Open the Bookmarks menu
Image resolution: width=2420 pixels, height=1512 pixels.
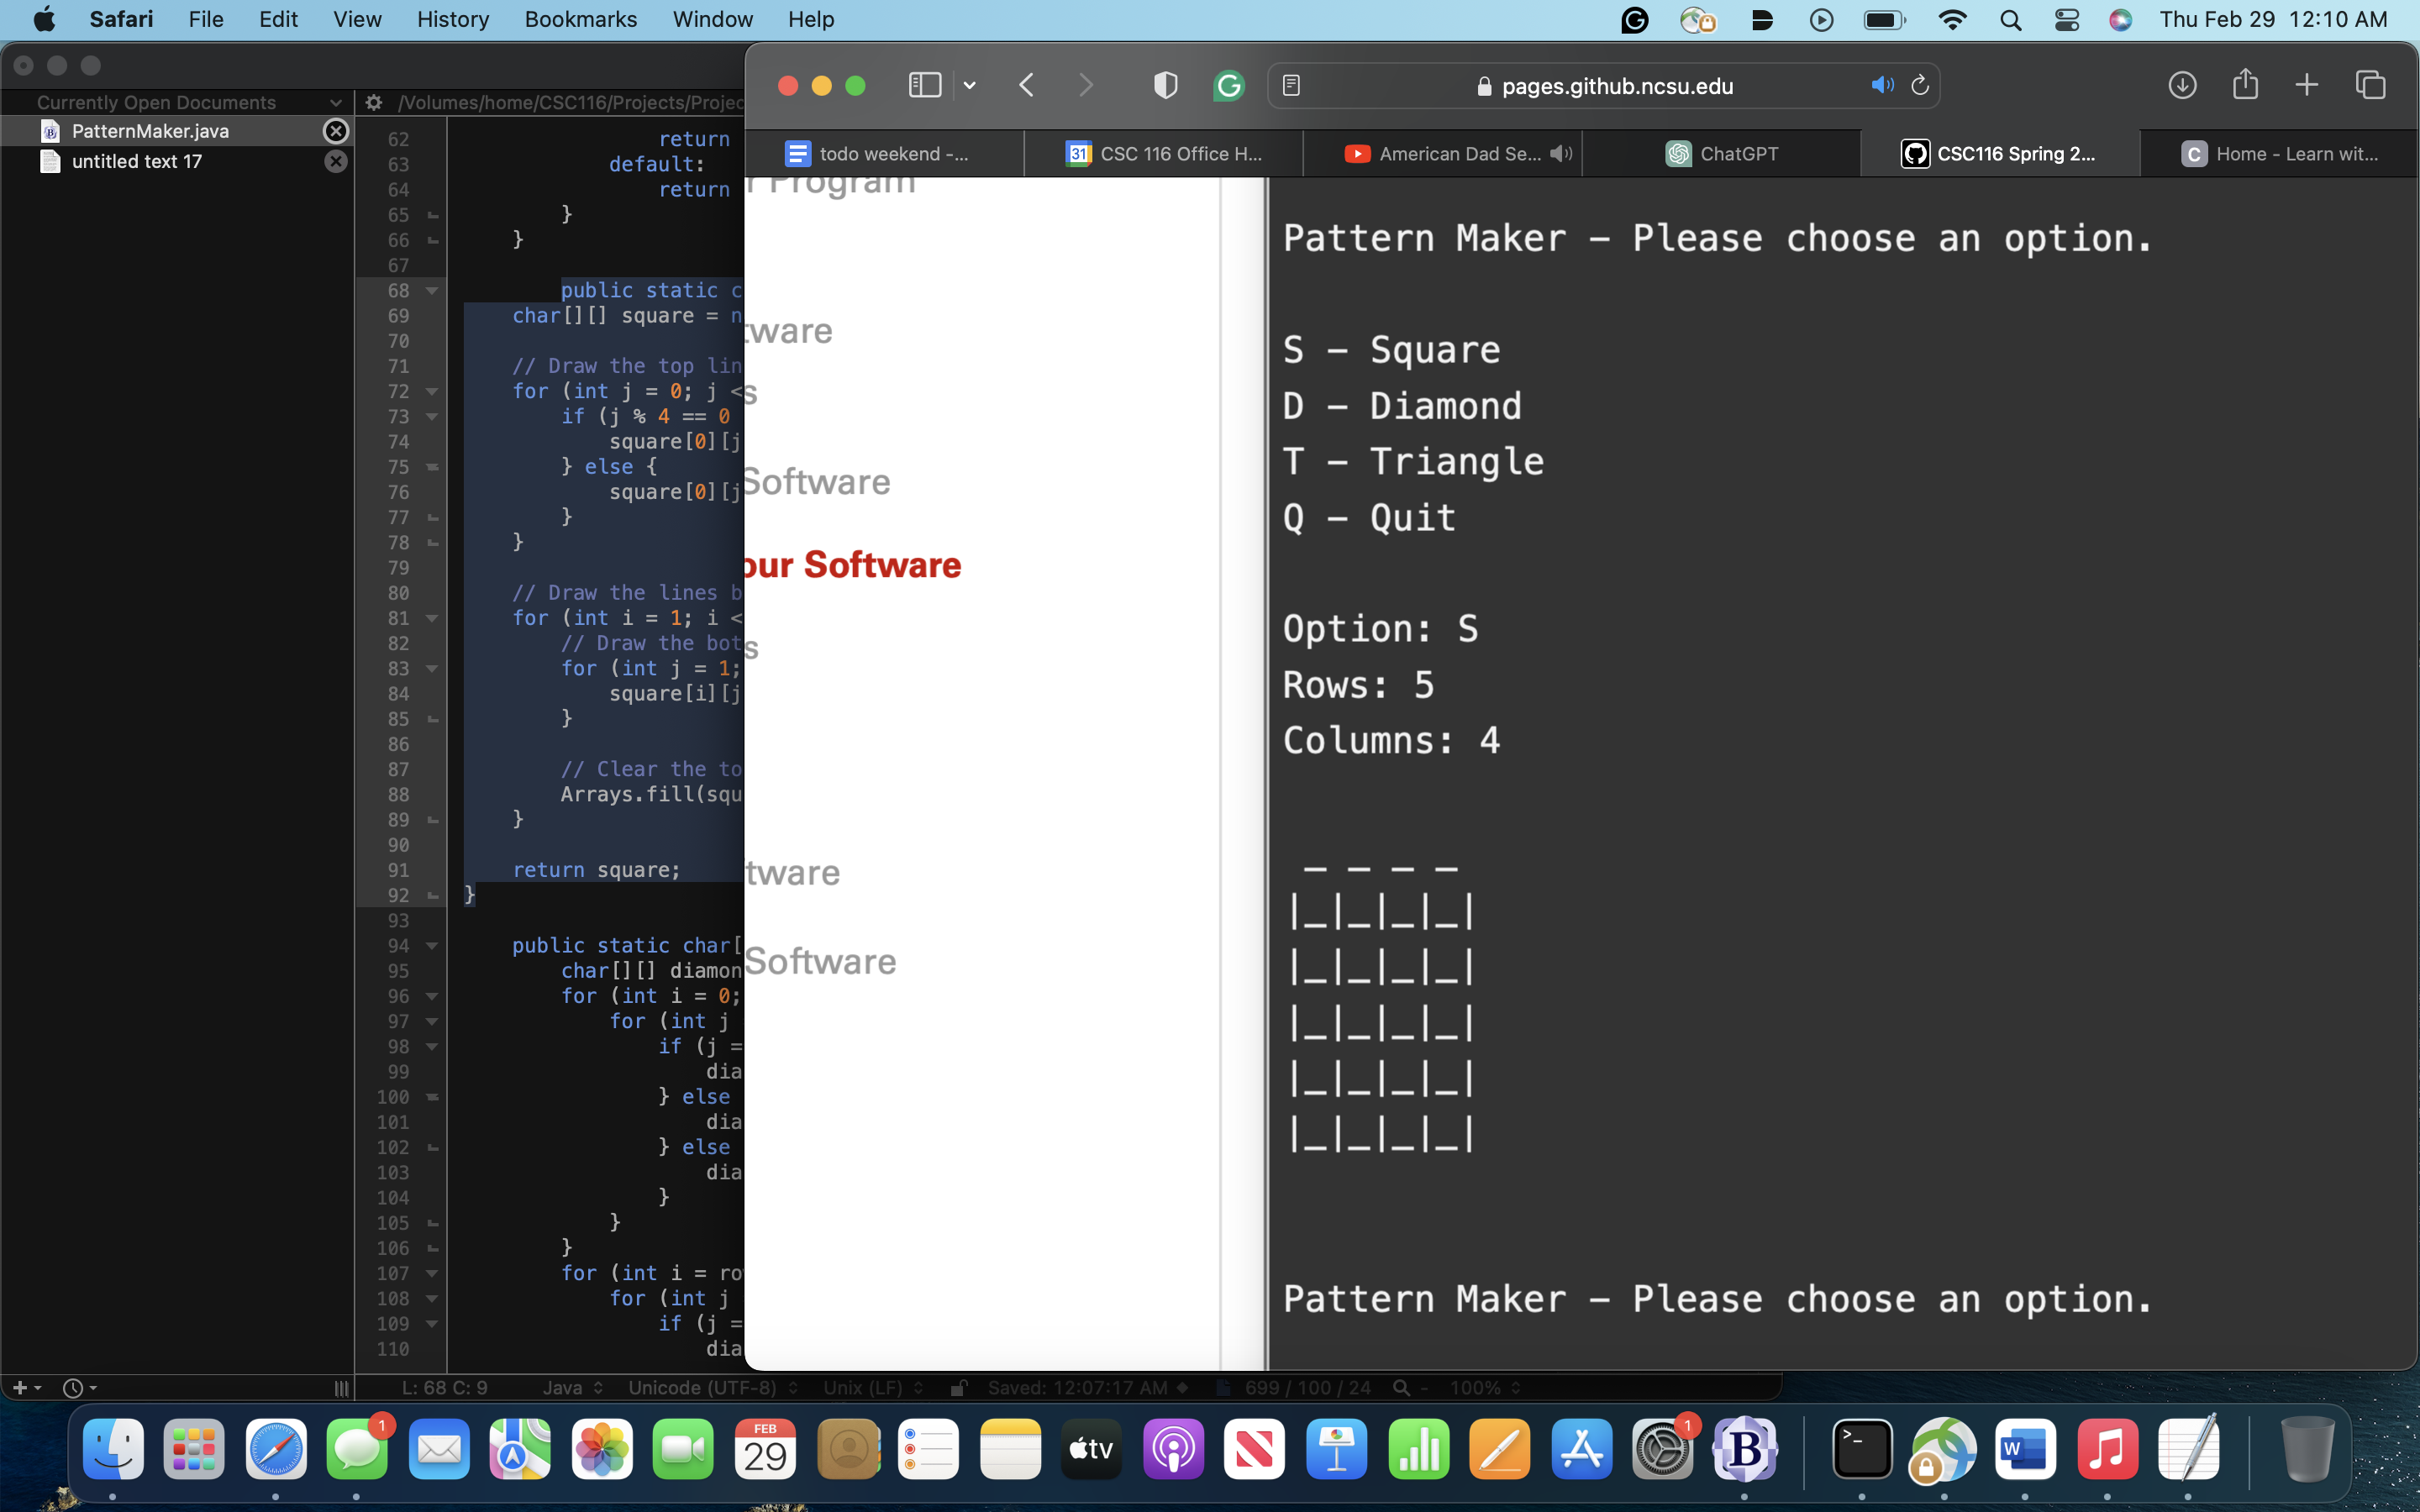click(580, 19)
